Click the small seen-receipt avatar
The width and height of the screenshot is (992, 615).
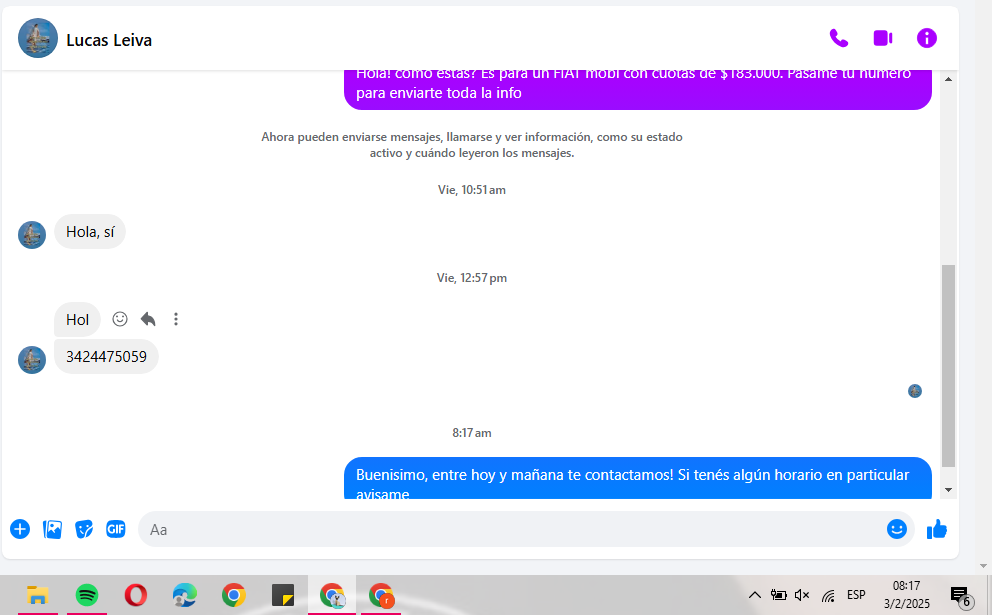tap(915, 391)
